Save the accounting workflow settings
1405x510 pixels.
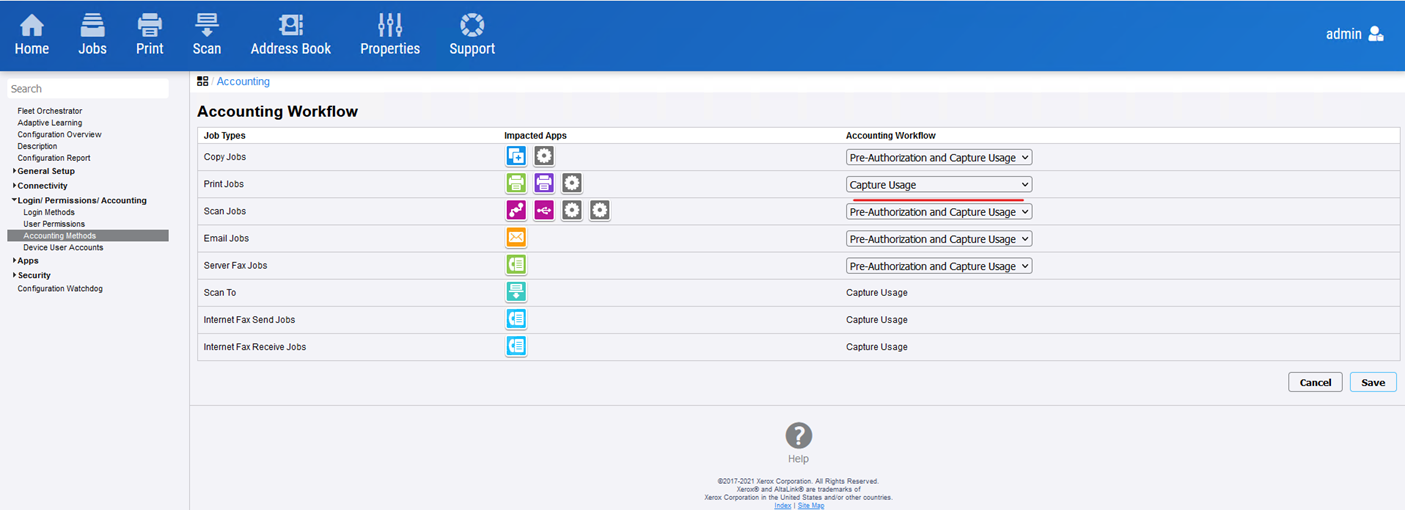(1372, 382)
